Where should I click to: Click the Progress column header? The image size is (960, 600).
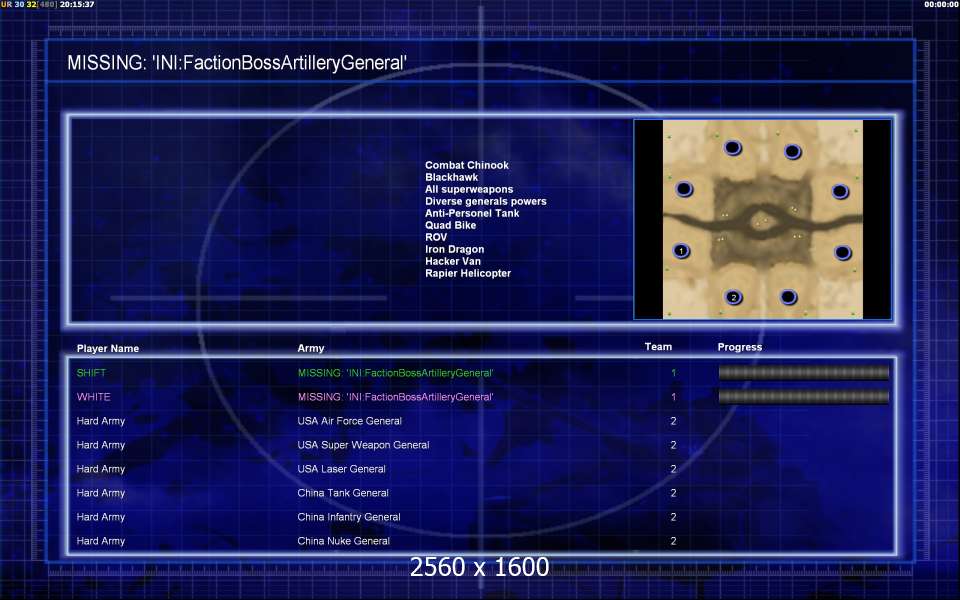click(x=739, y=347)
